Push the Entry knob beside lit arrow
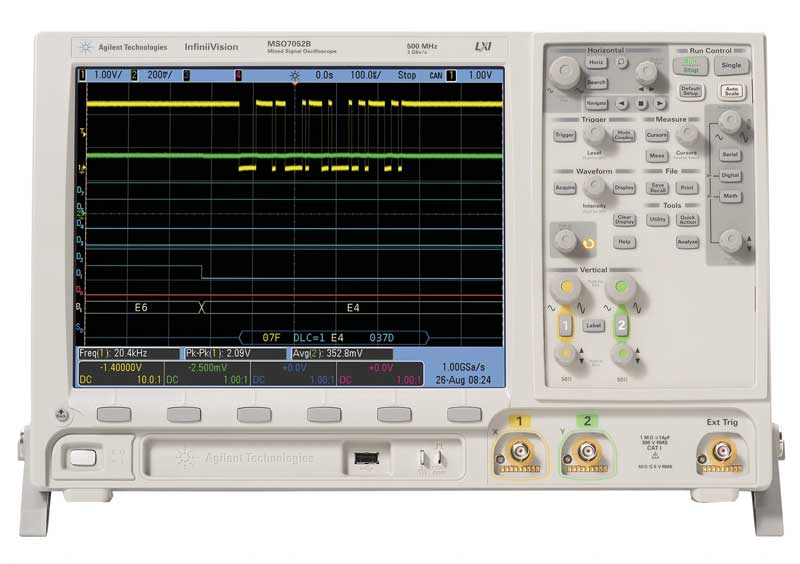Image resolution: width=800 pixels, height=564 pixels. tap(566, 240)
